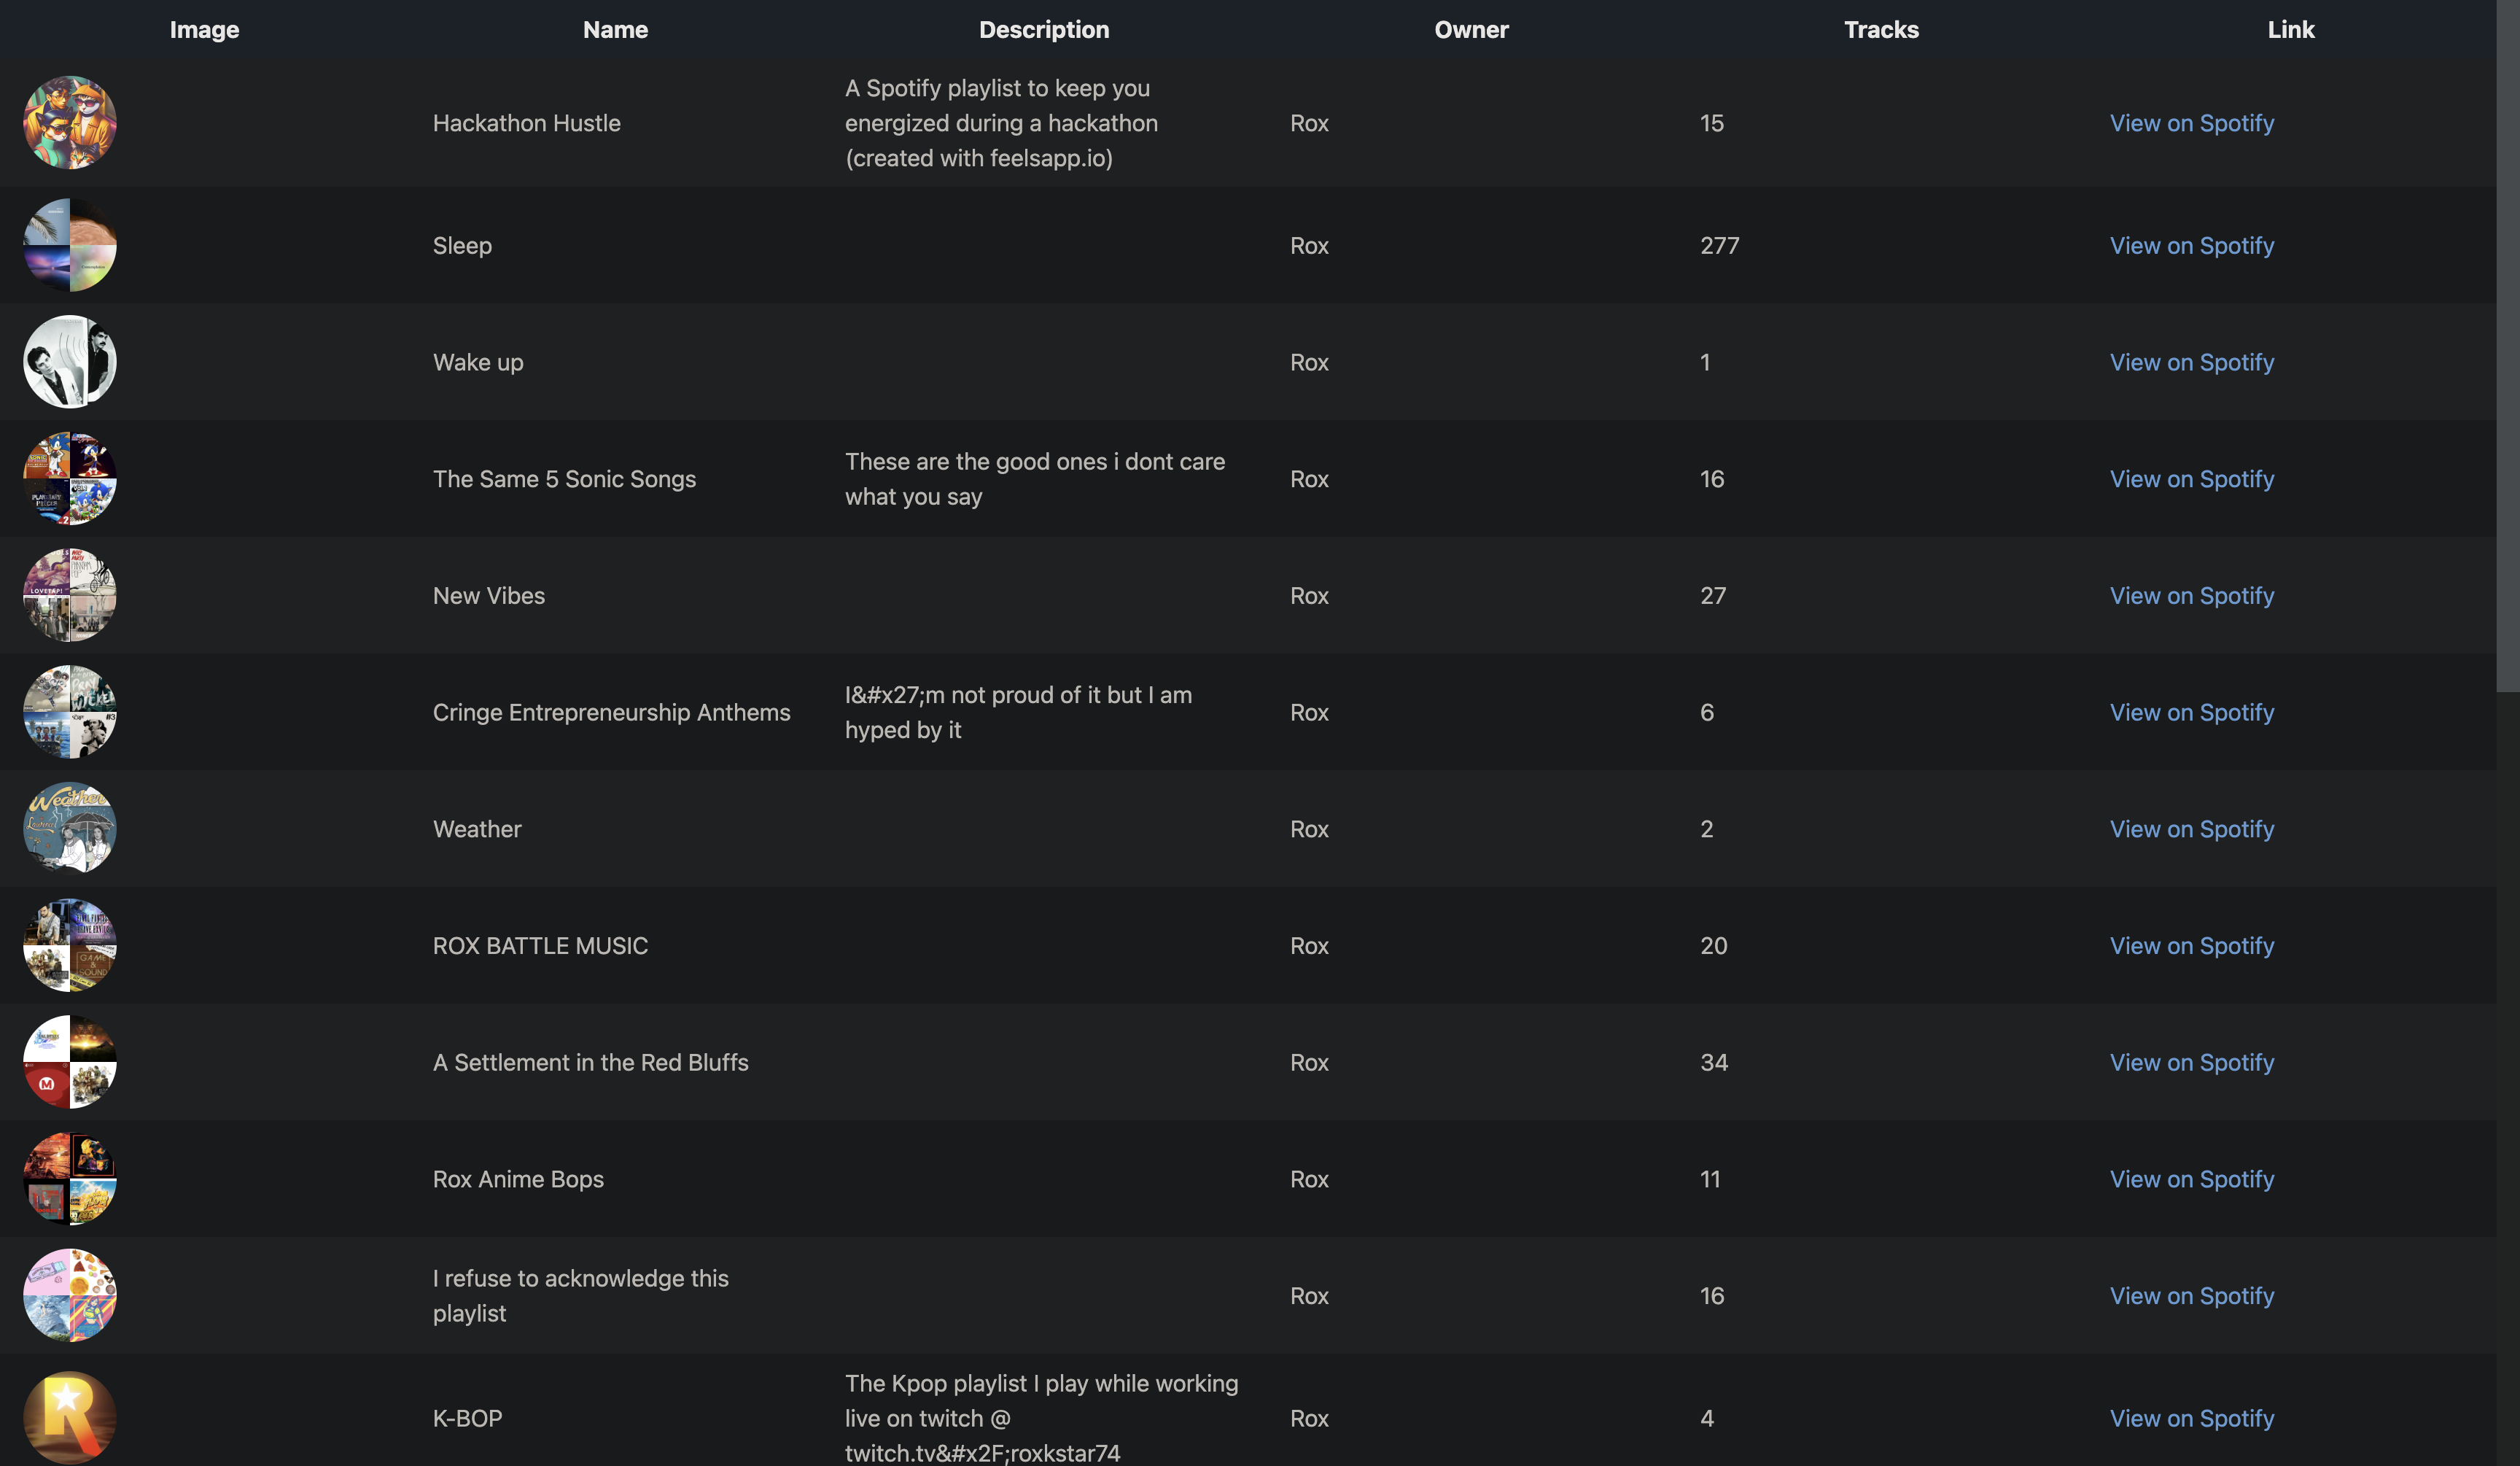
Task: Select the Wake up playlist cover image
Action: click(x=70, y=362)
